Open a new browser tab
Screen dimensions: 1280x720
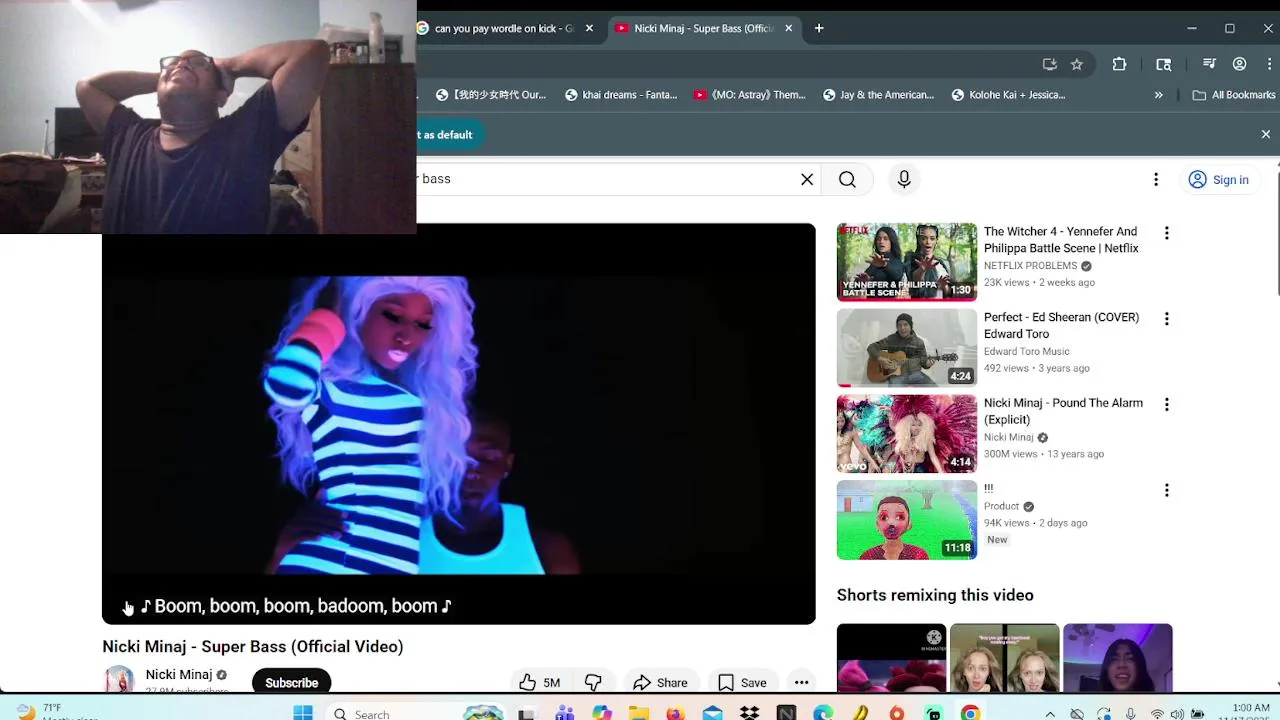(819, 29)
